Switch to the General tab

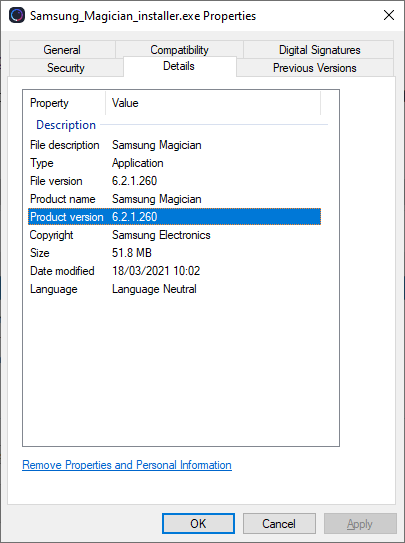click(x=62, y=50)
